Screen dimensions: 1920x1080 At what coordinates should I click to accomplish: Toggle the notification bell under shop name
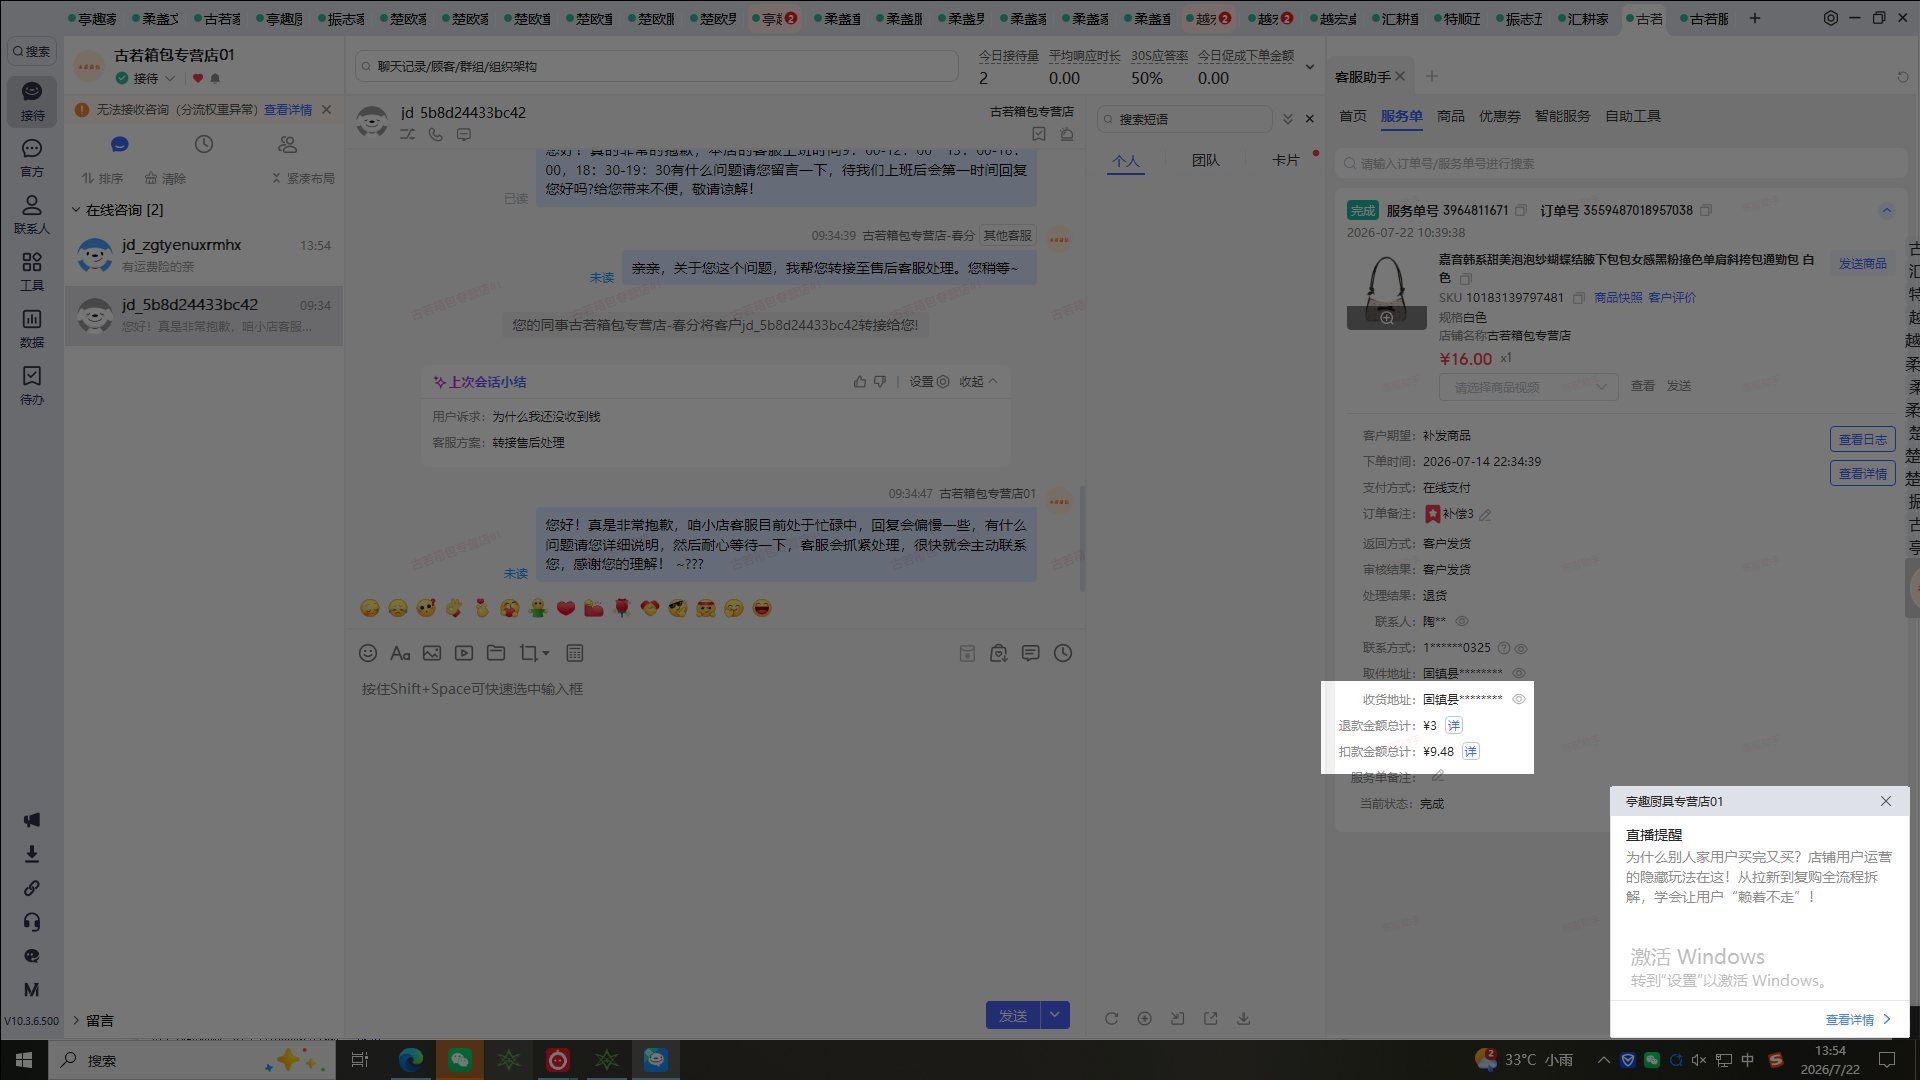215,78
